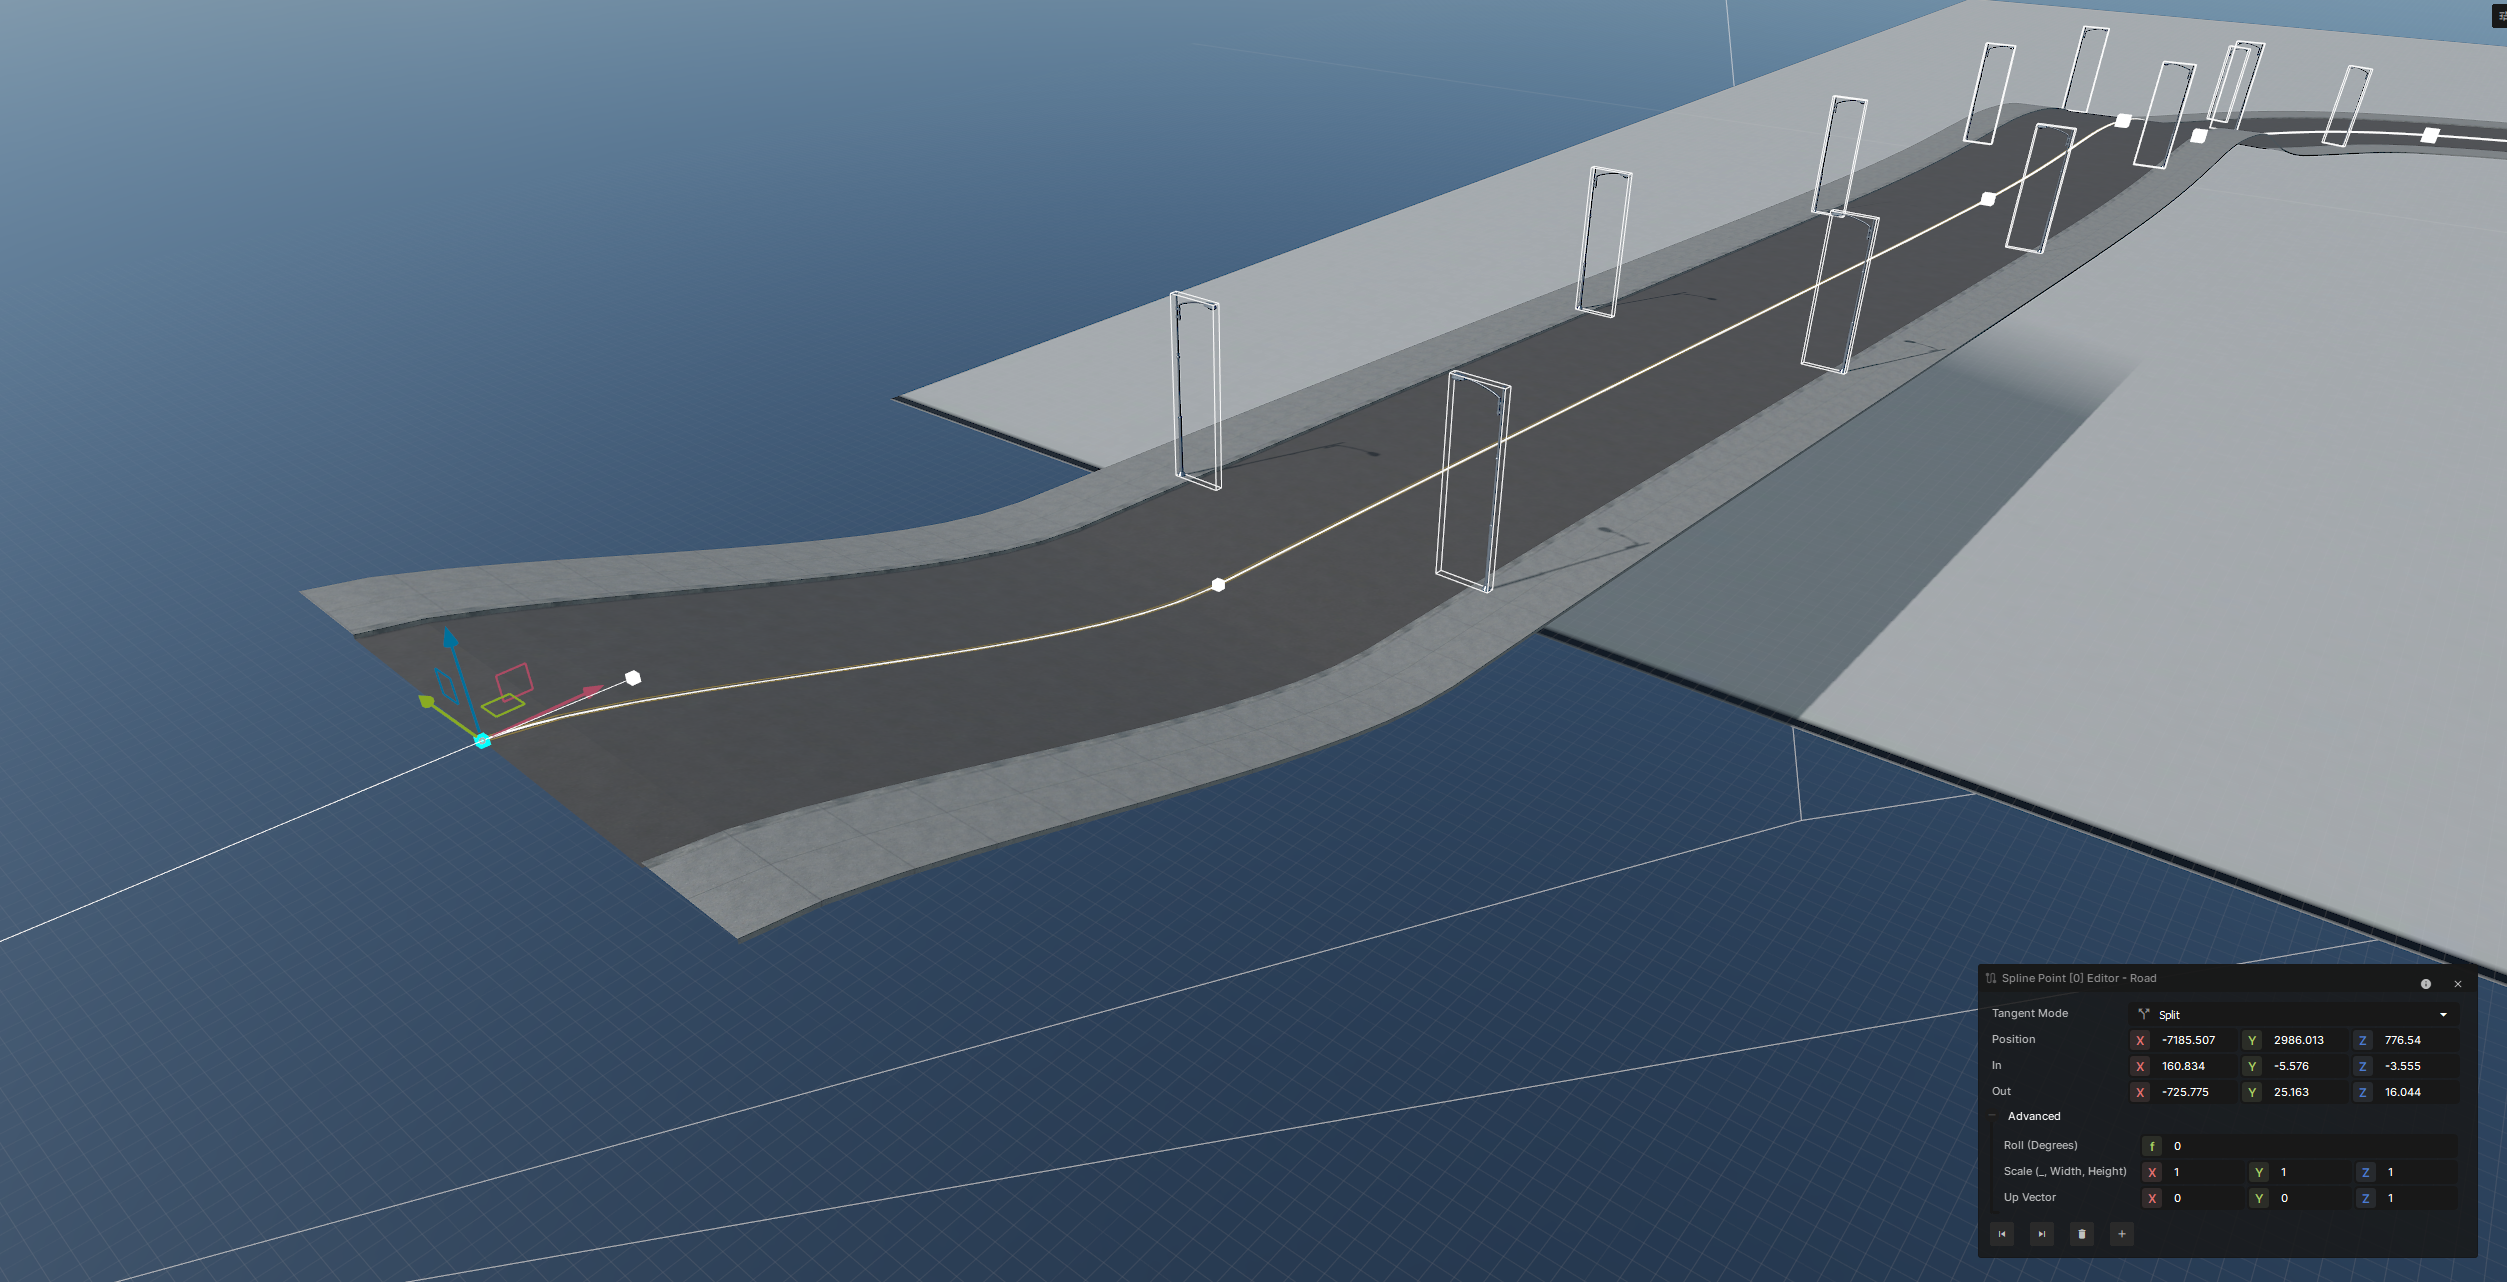The height and width of the screenshot is (1282, 2507).
Task: Delete spline point with trash icon
Action: pos(2082,1234)
